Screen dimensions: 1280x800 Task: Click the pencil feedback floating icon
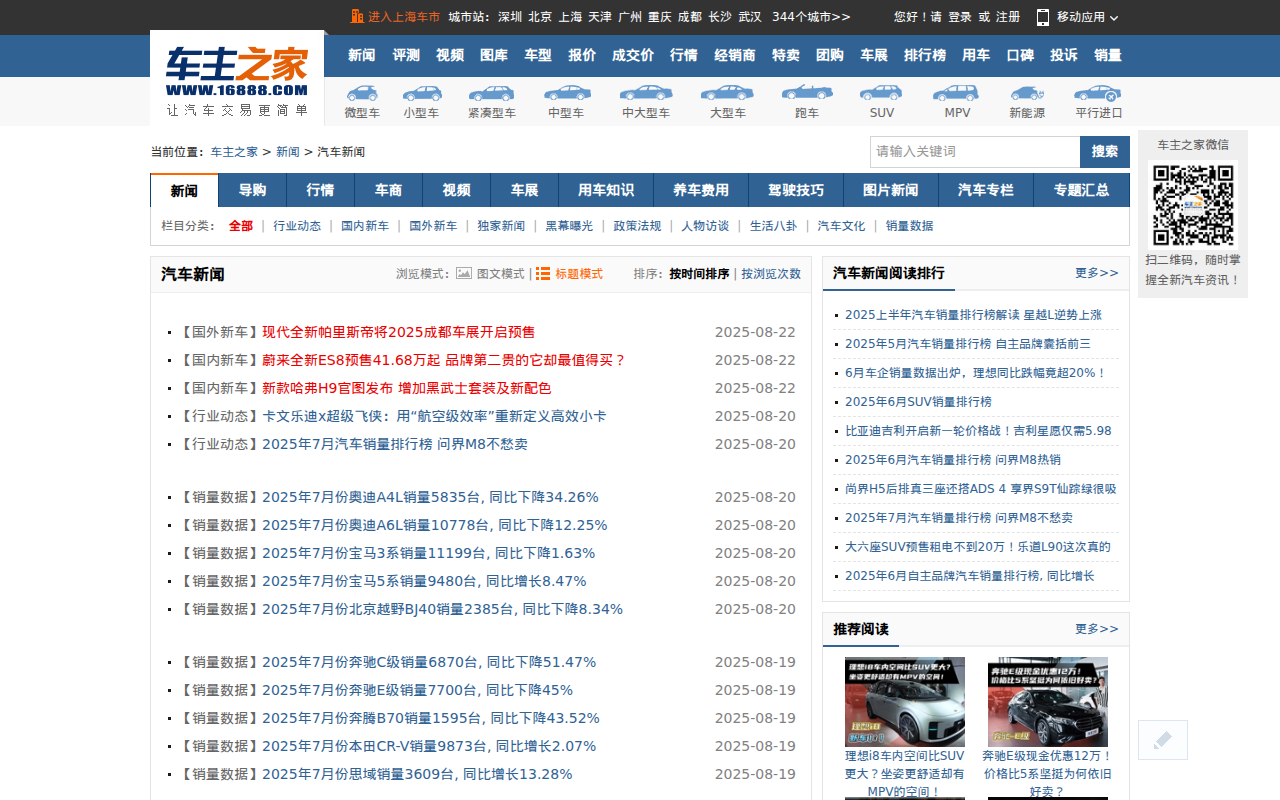[x=1162, y=740]
